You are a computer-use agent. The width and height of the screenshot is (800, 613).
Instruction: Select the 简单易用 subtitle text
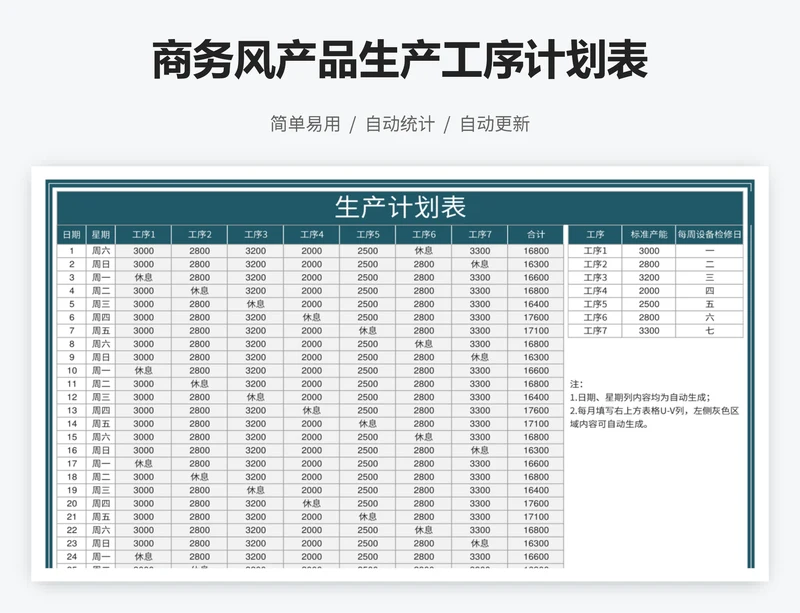(x=305, y=124)
